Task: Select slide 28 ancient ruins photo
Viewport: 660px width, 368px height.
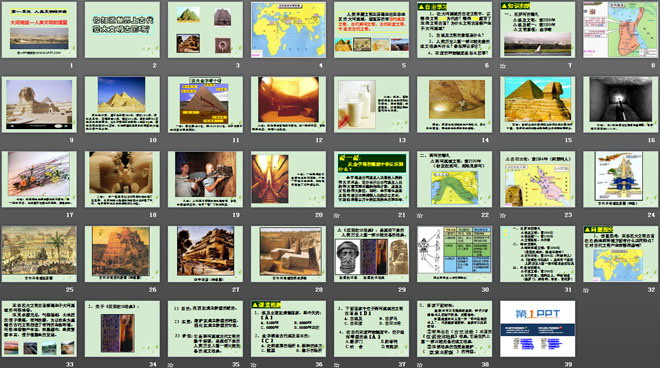Action: 289,254
